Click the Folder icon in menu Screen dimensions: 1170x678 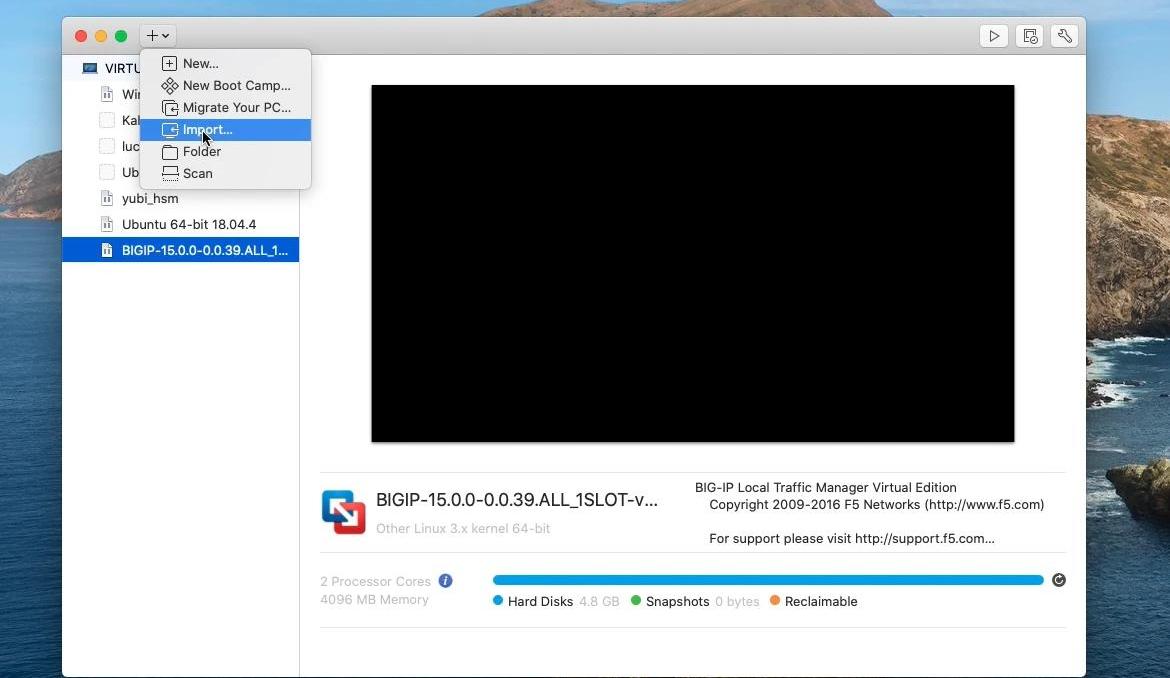[170, 151]
